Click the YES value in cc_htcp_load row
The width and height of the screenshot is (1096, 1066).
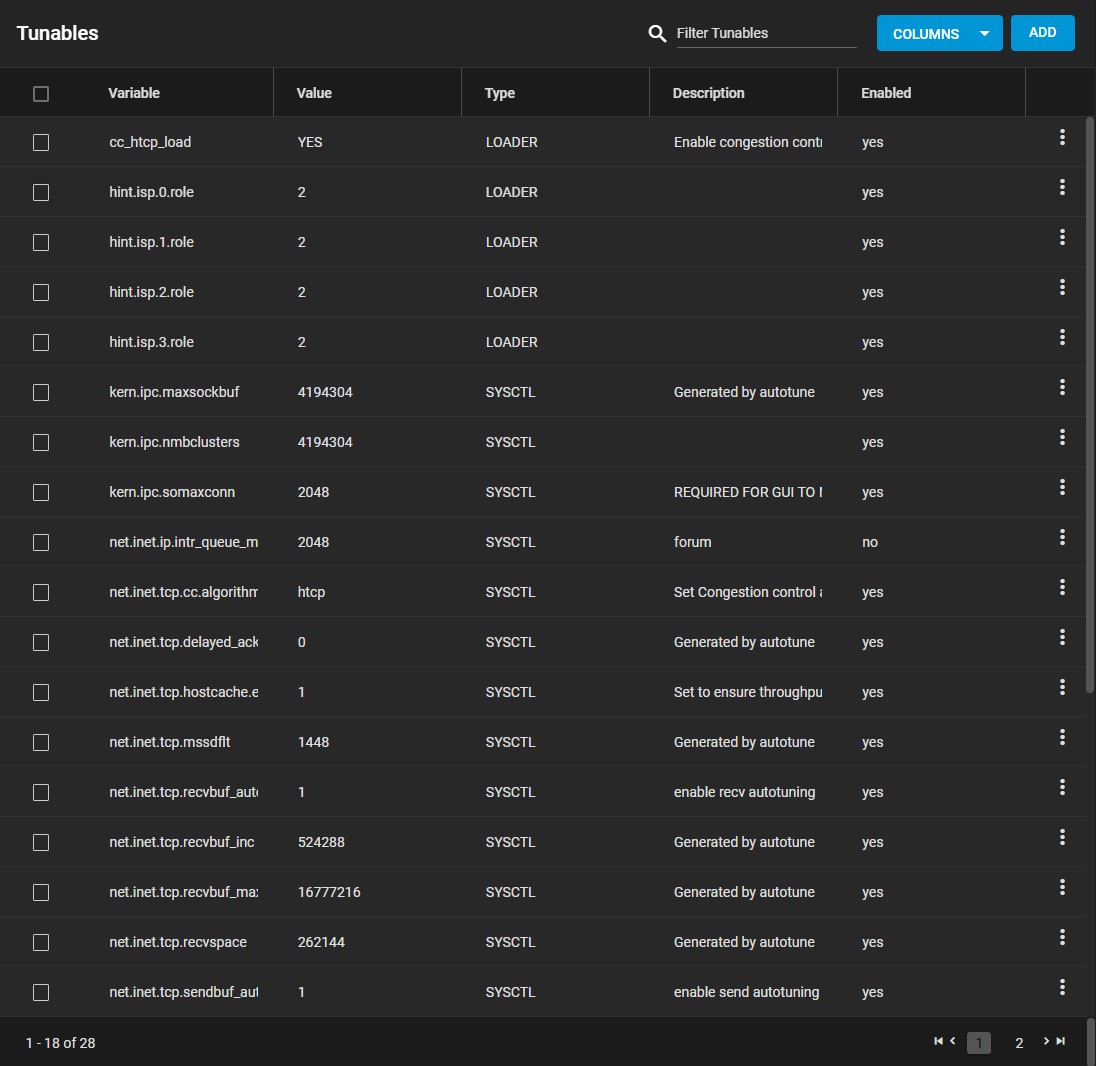[310, 142]
